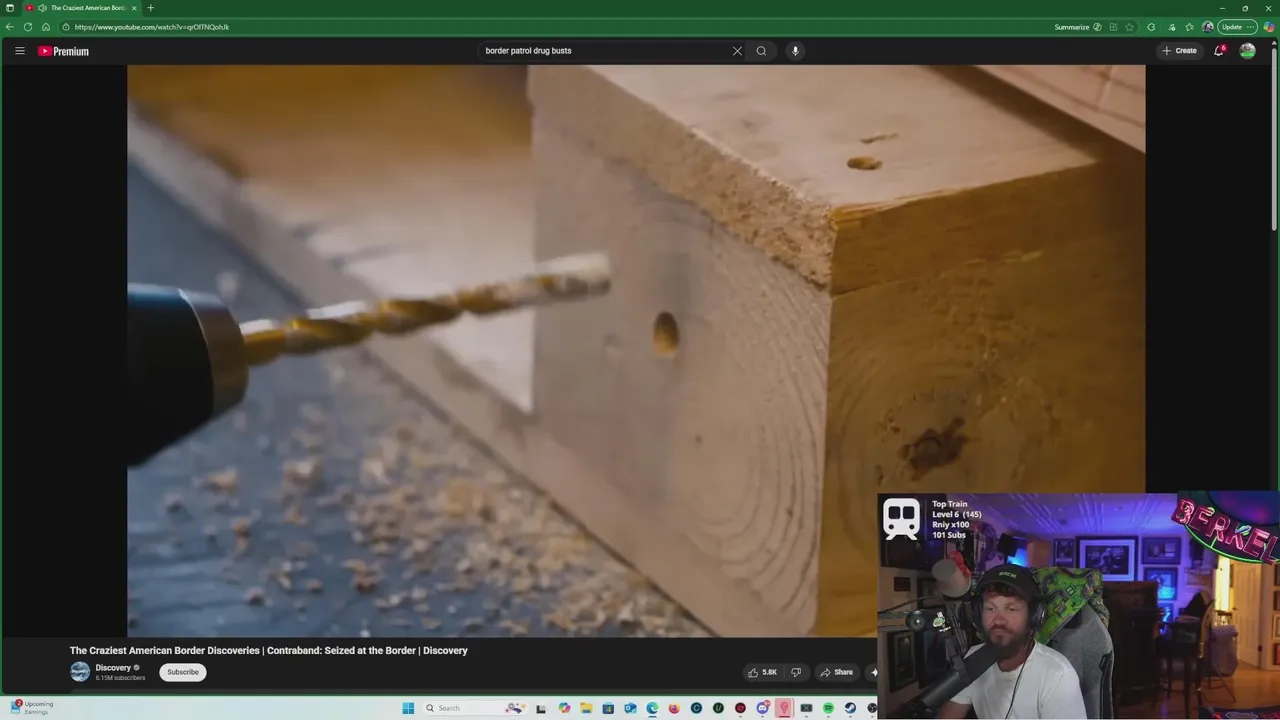
Task: Like the video showing 5.8K
Action: [762, 672]
